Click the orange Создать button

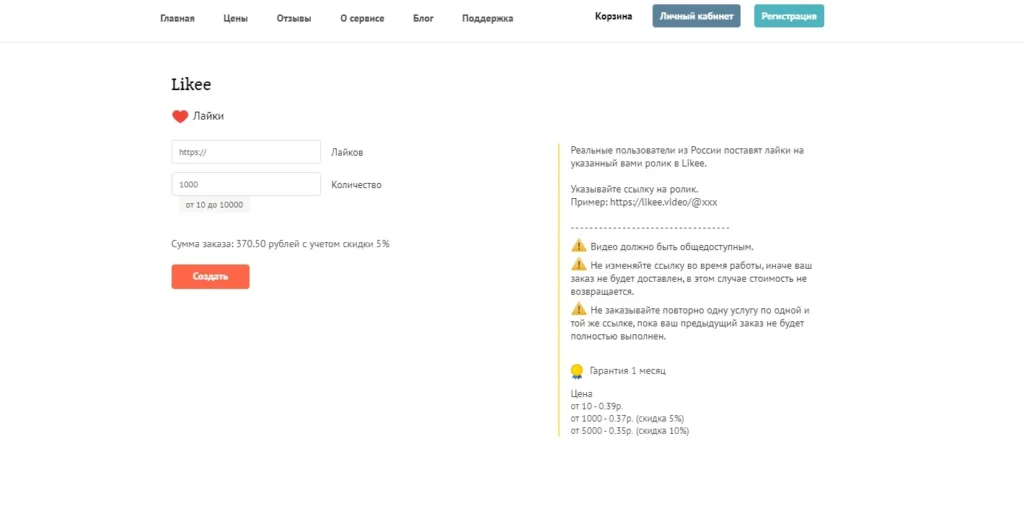click(210, 276)
